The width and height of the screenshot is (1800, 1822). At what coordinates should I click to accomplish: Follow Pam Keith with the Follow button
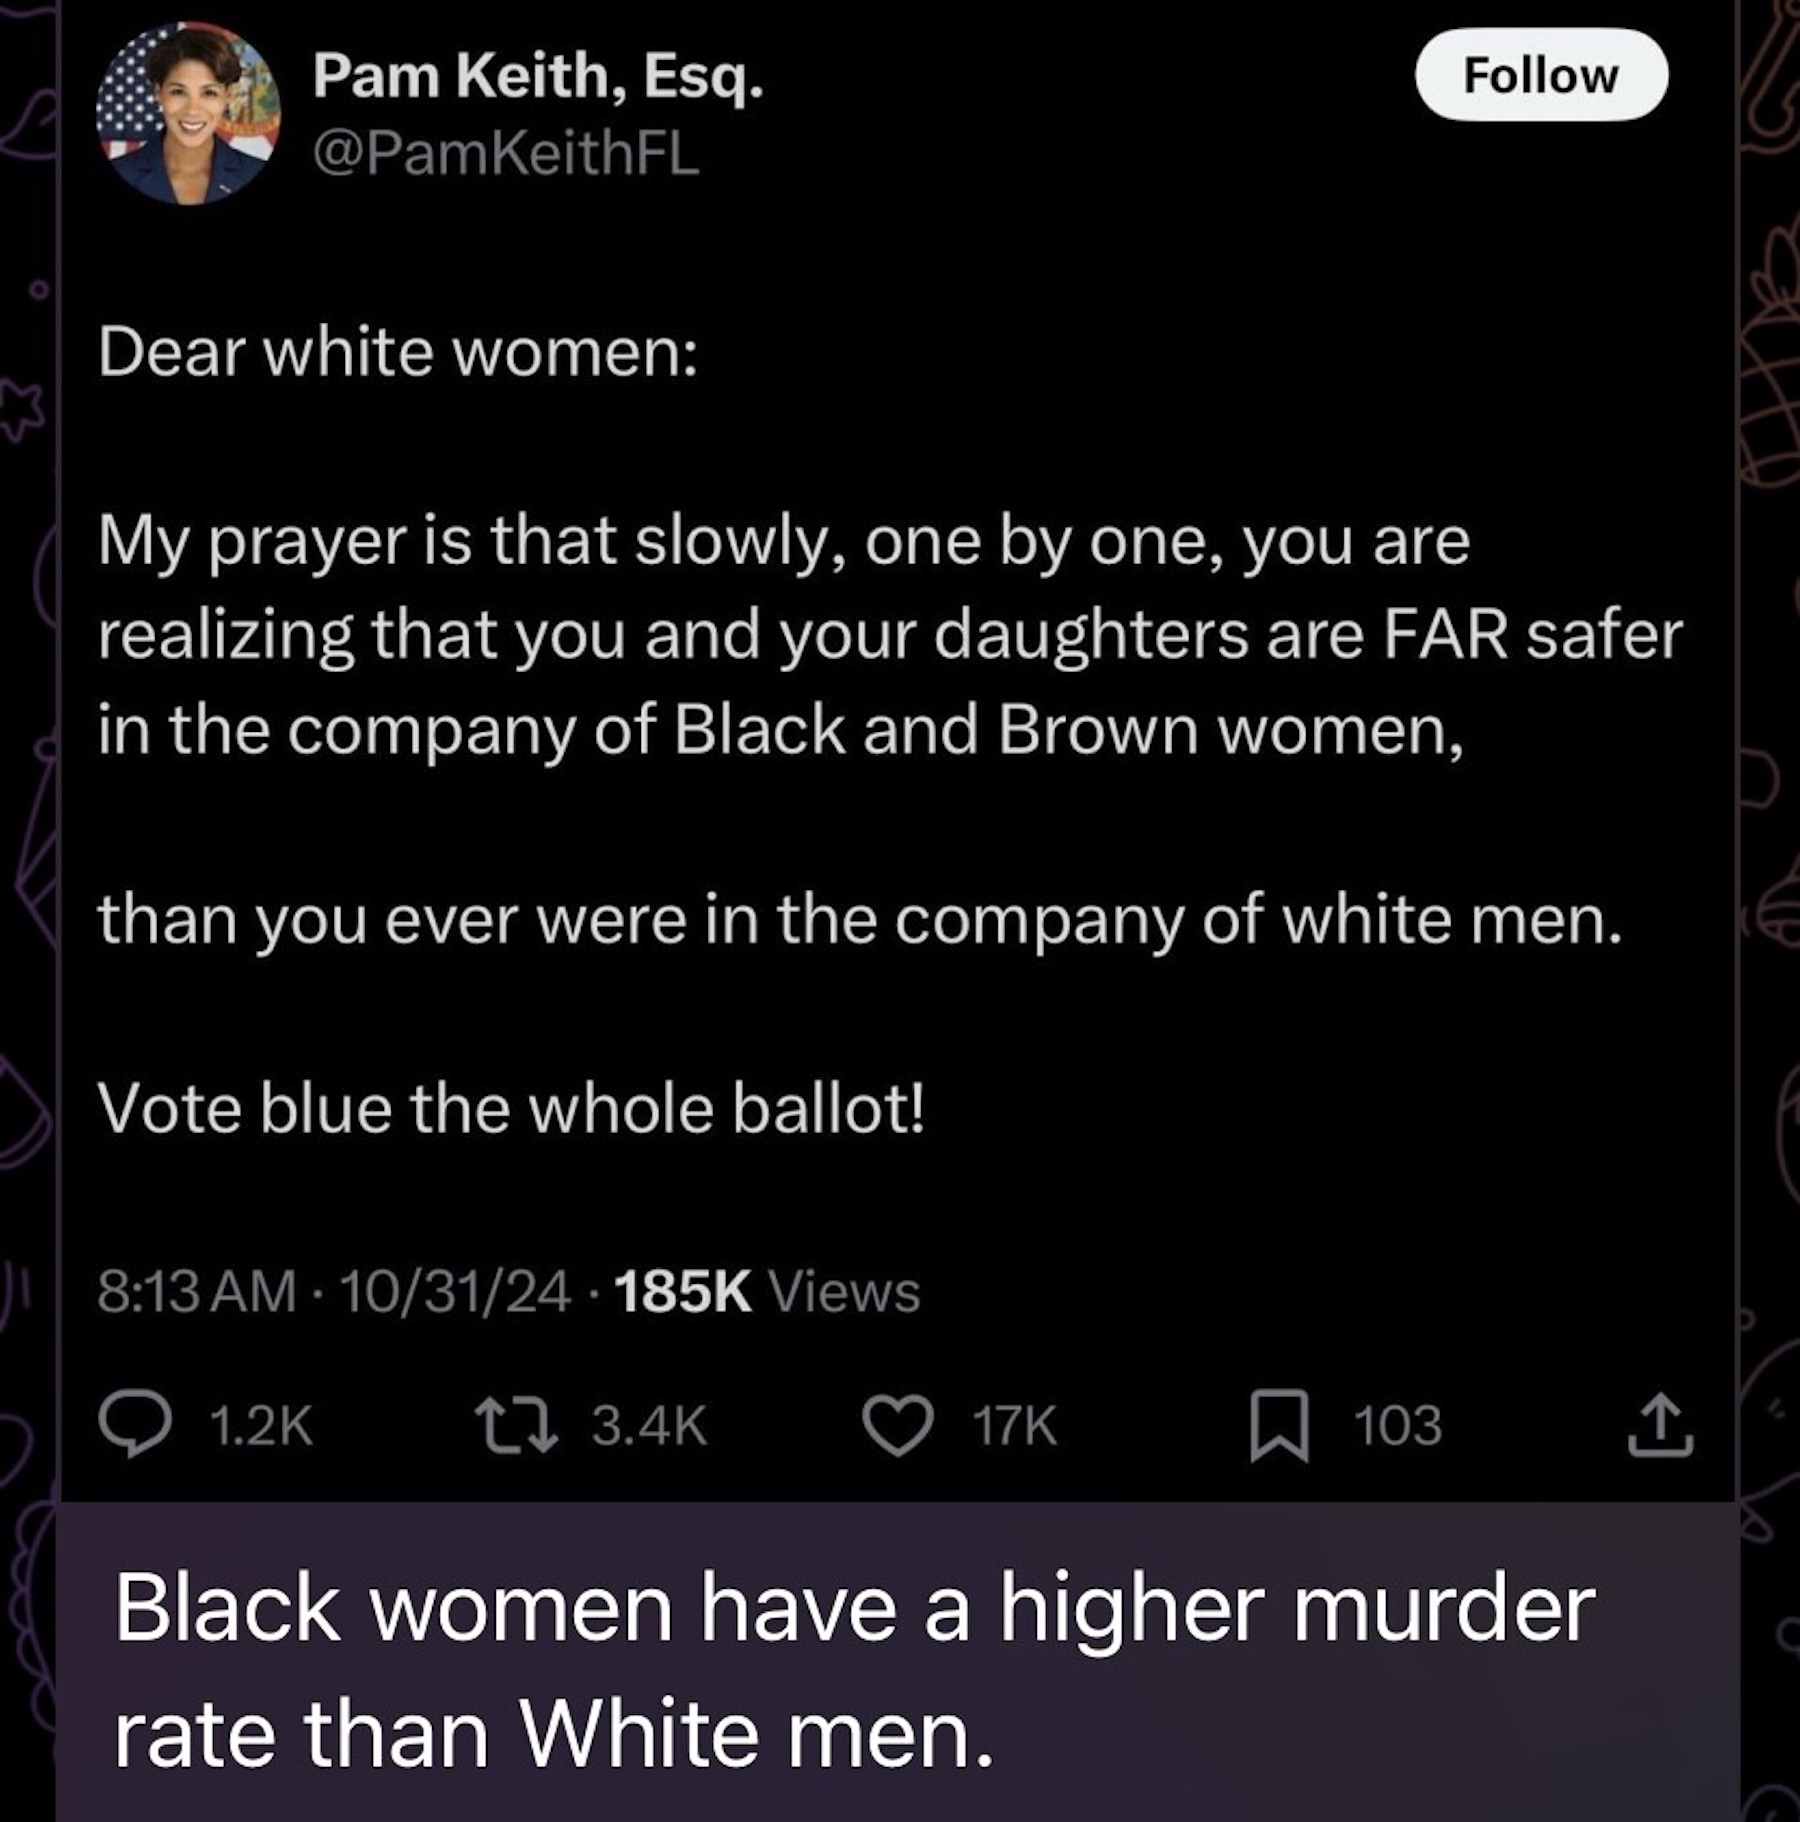(1540, 76)
